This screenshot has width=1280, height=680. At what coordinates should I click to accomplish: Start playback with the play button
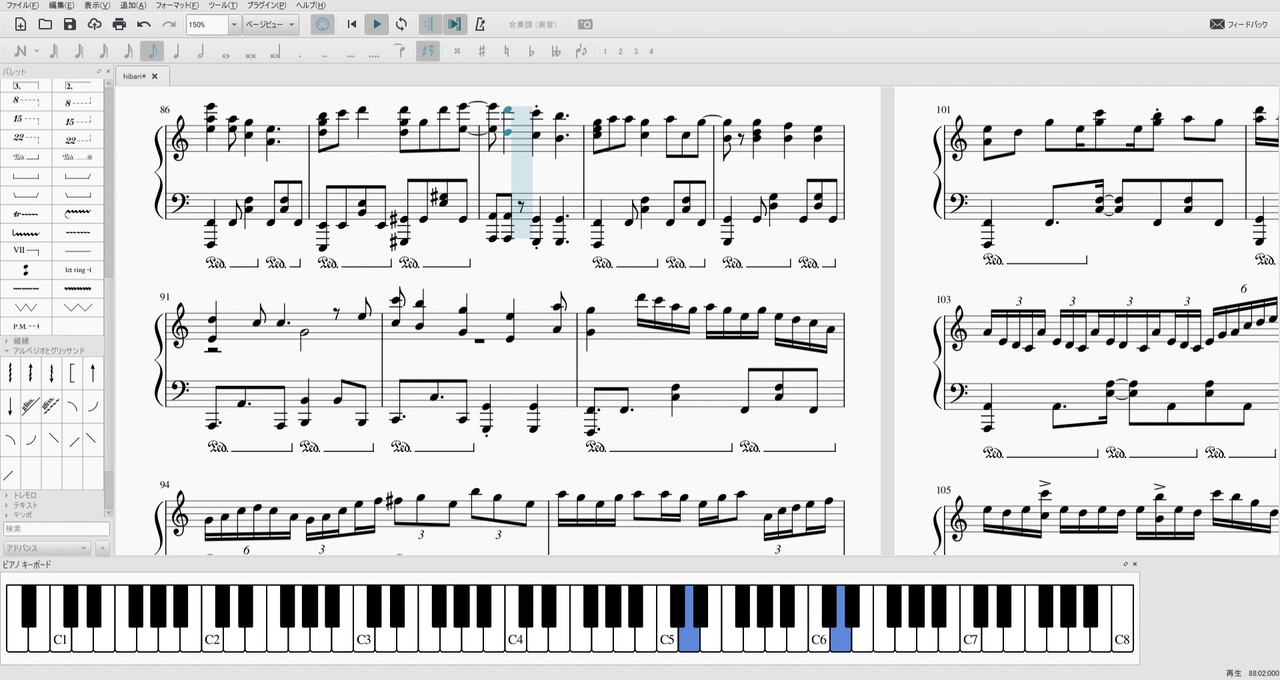click(377, 24)
